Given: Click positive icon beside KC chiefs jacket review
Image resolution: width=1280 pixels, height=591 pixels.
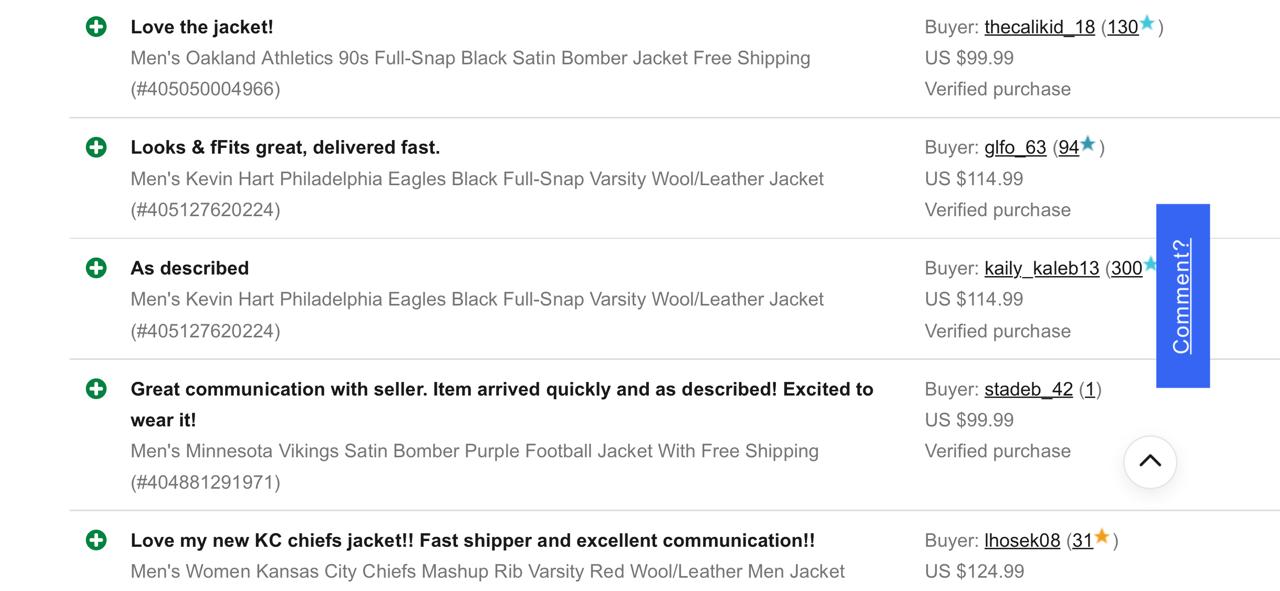Looking at the screenshot, I should point(96,540).
